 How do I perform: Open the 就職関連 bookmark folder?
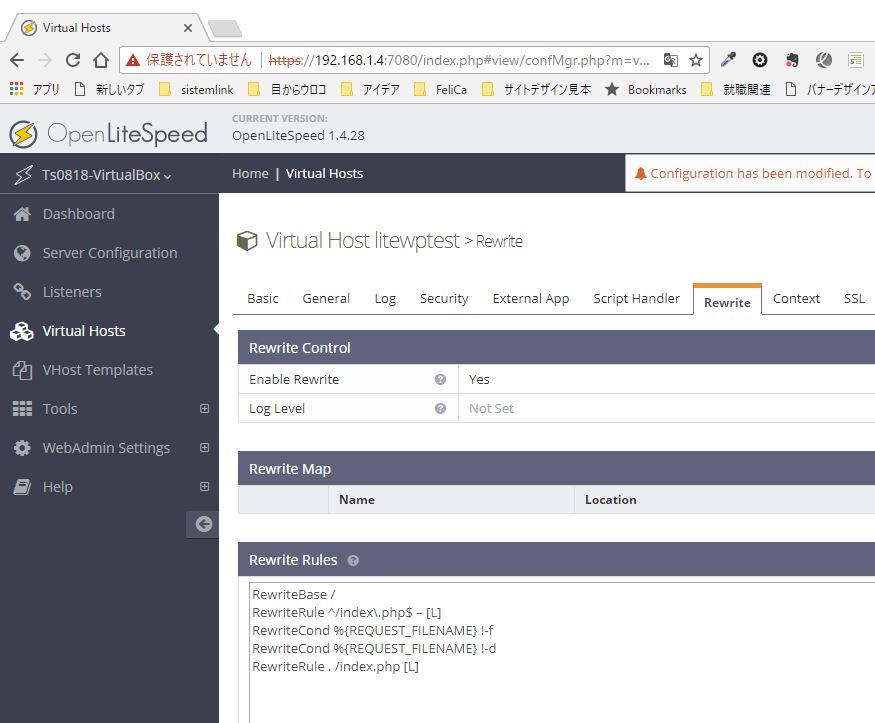[x=735, y=89]
